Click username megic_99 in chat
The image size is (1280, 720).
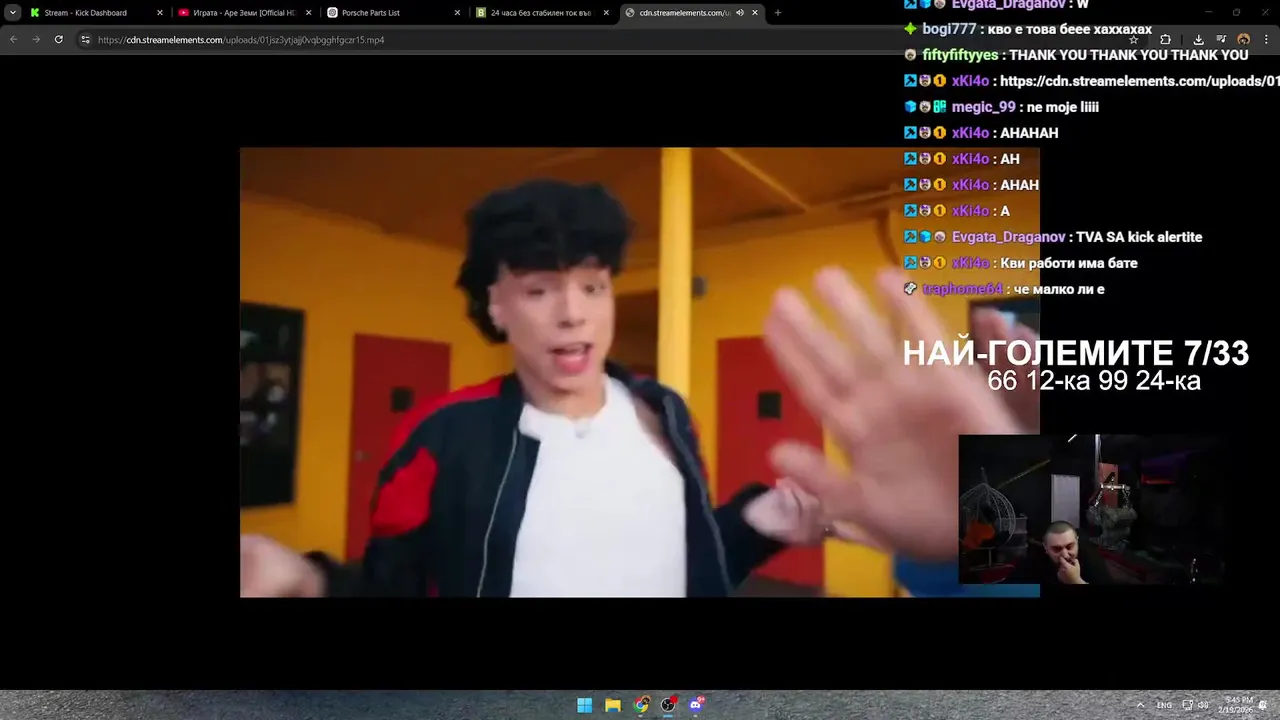pyautogui.click(x=983, y=107)
